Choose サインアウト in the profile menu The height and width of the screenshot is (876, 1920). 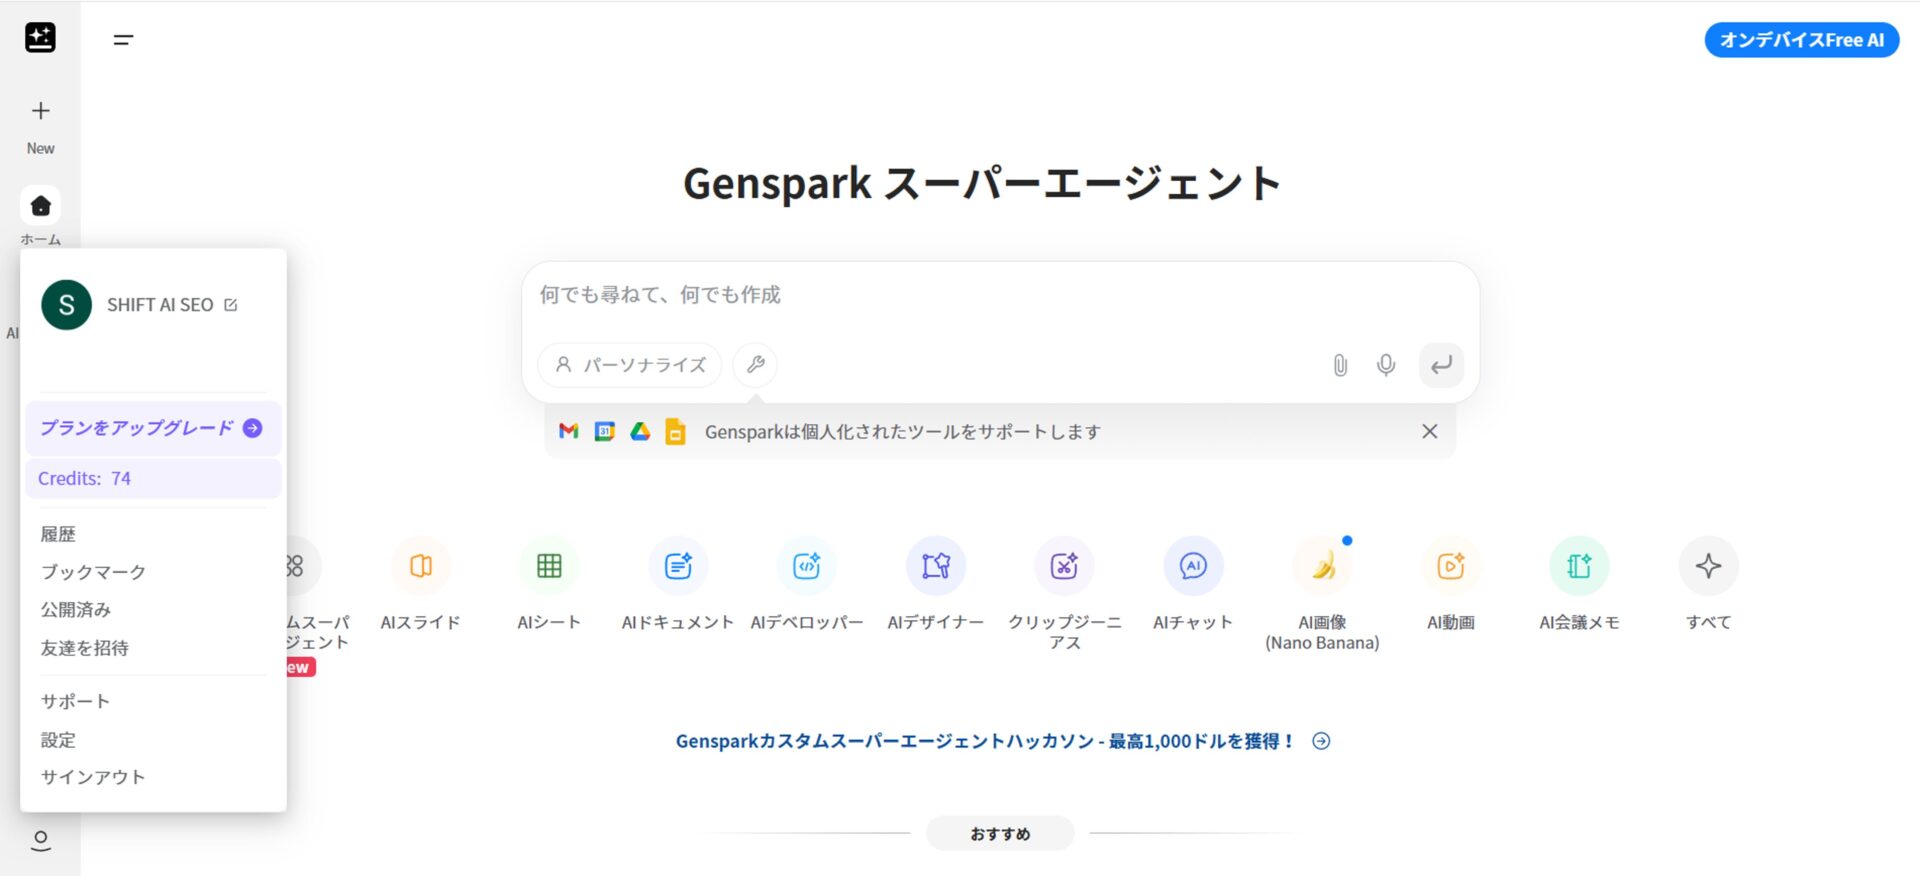(x=93, y=777)
